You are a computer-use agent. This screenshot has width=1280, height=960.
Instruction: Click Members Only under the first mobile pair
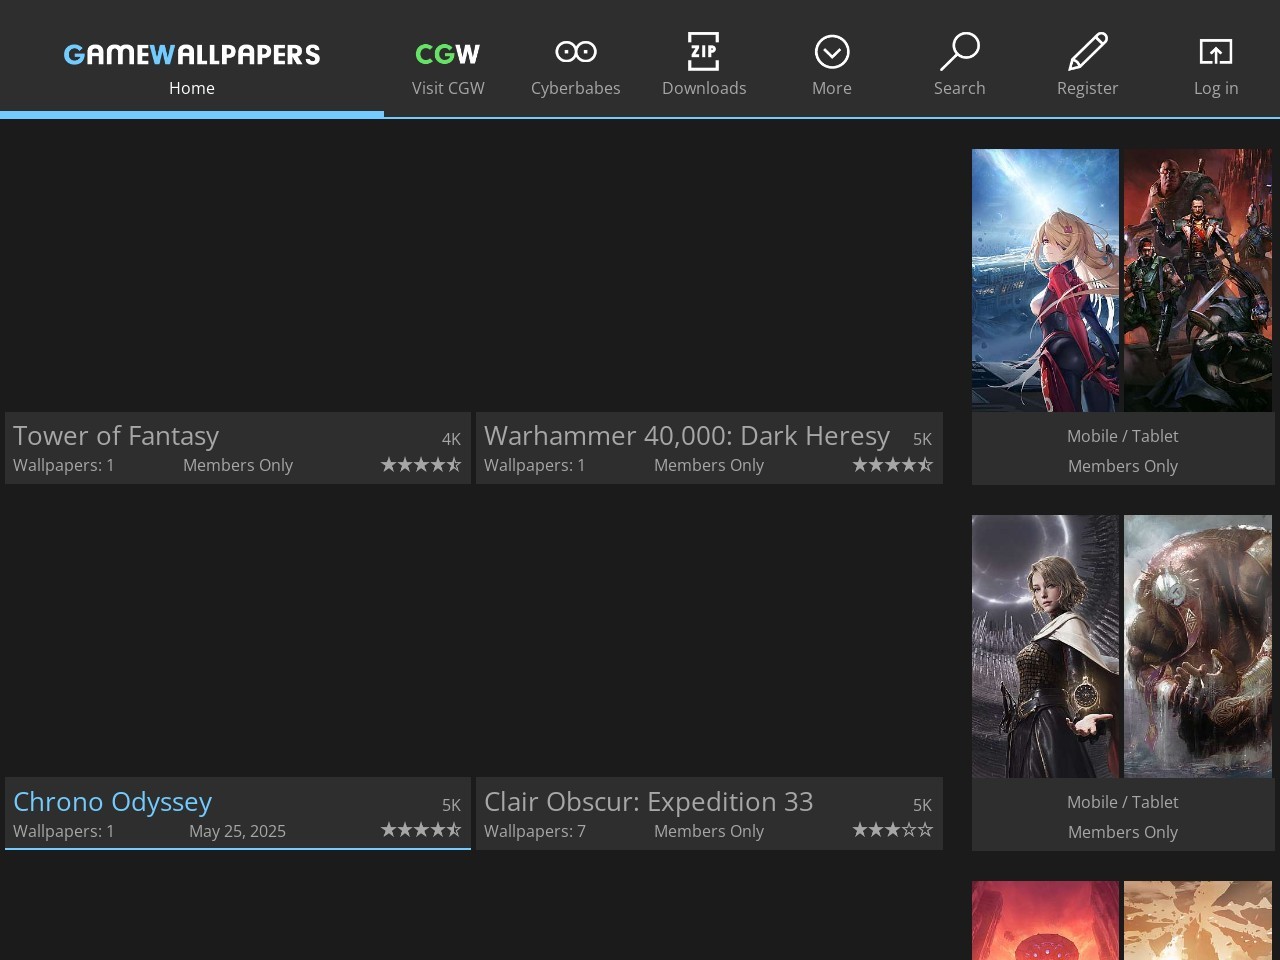point(1123,466)
